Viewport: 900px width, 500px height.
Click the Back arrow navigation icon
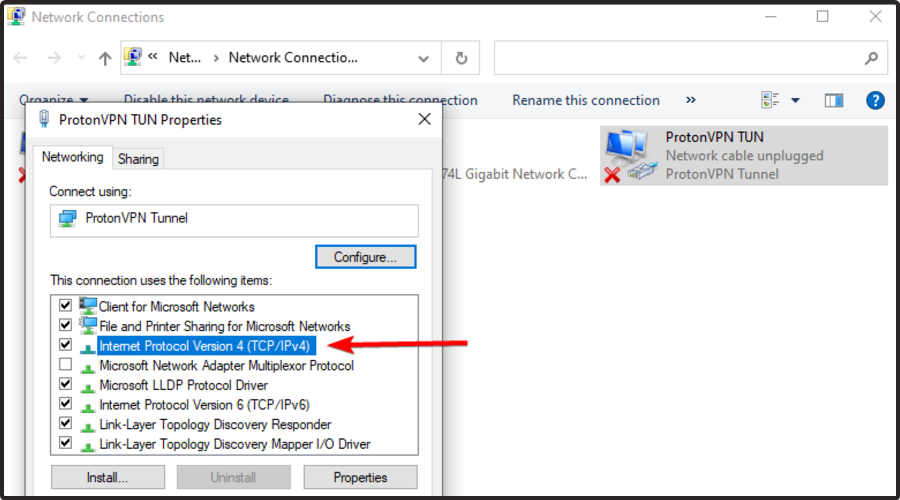(x=20, y=58)
